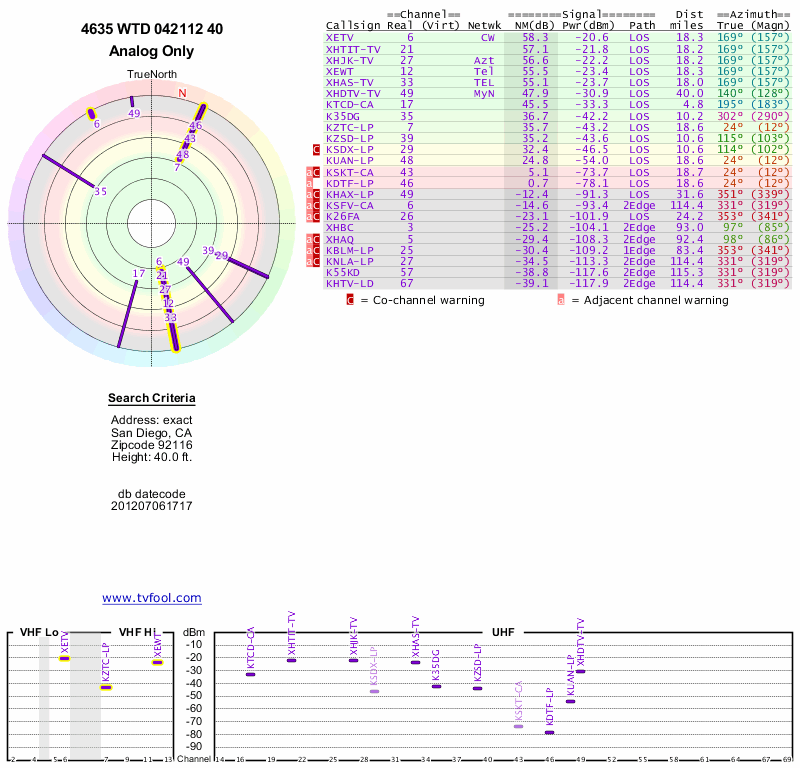Select the XHTIT-TV callsign
This screenshot has height=768, width=800.
coord(353,49)
